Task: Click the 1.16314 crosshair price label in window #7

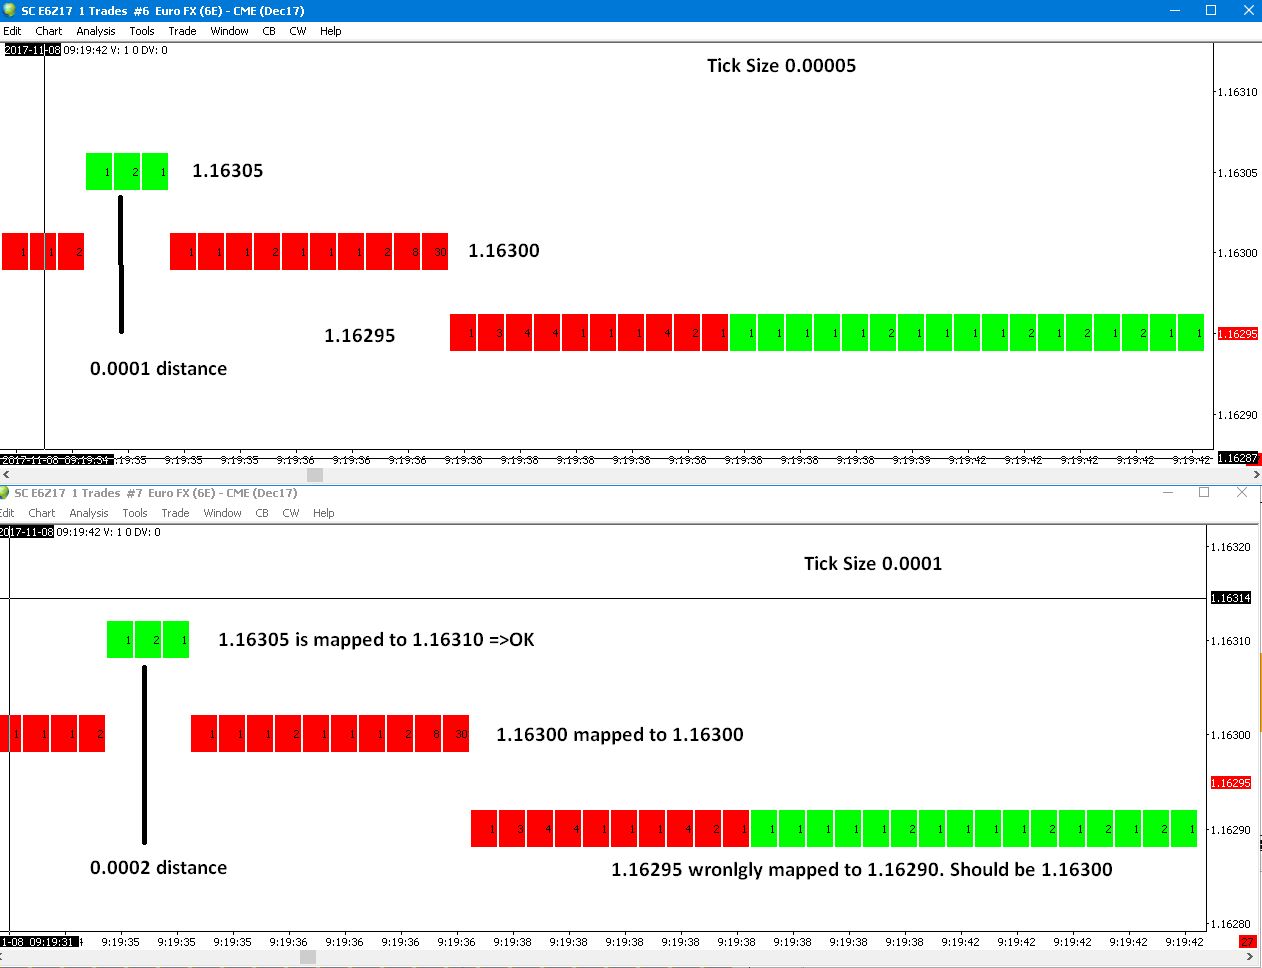Action: click(x=1231, y=598)
